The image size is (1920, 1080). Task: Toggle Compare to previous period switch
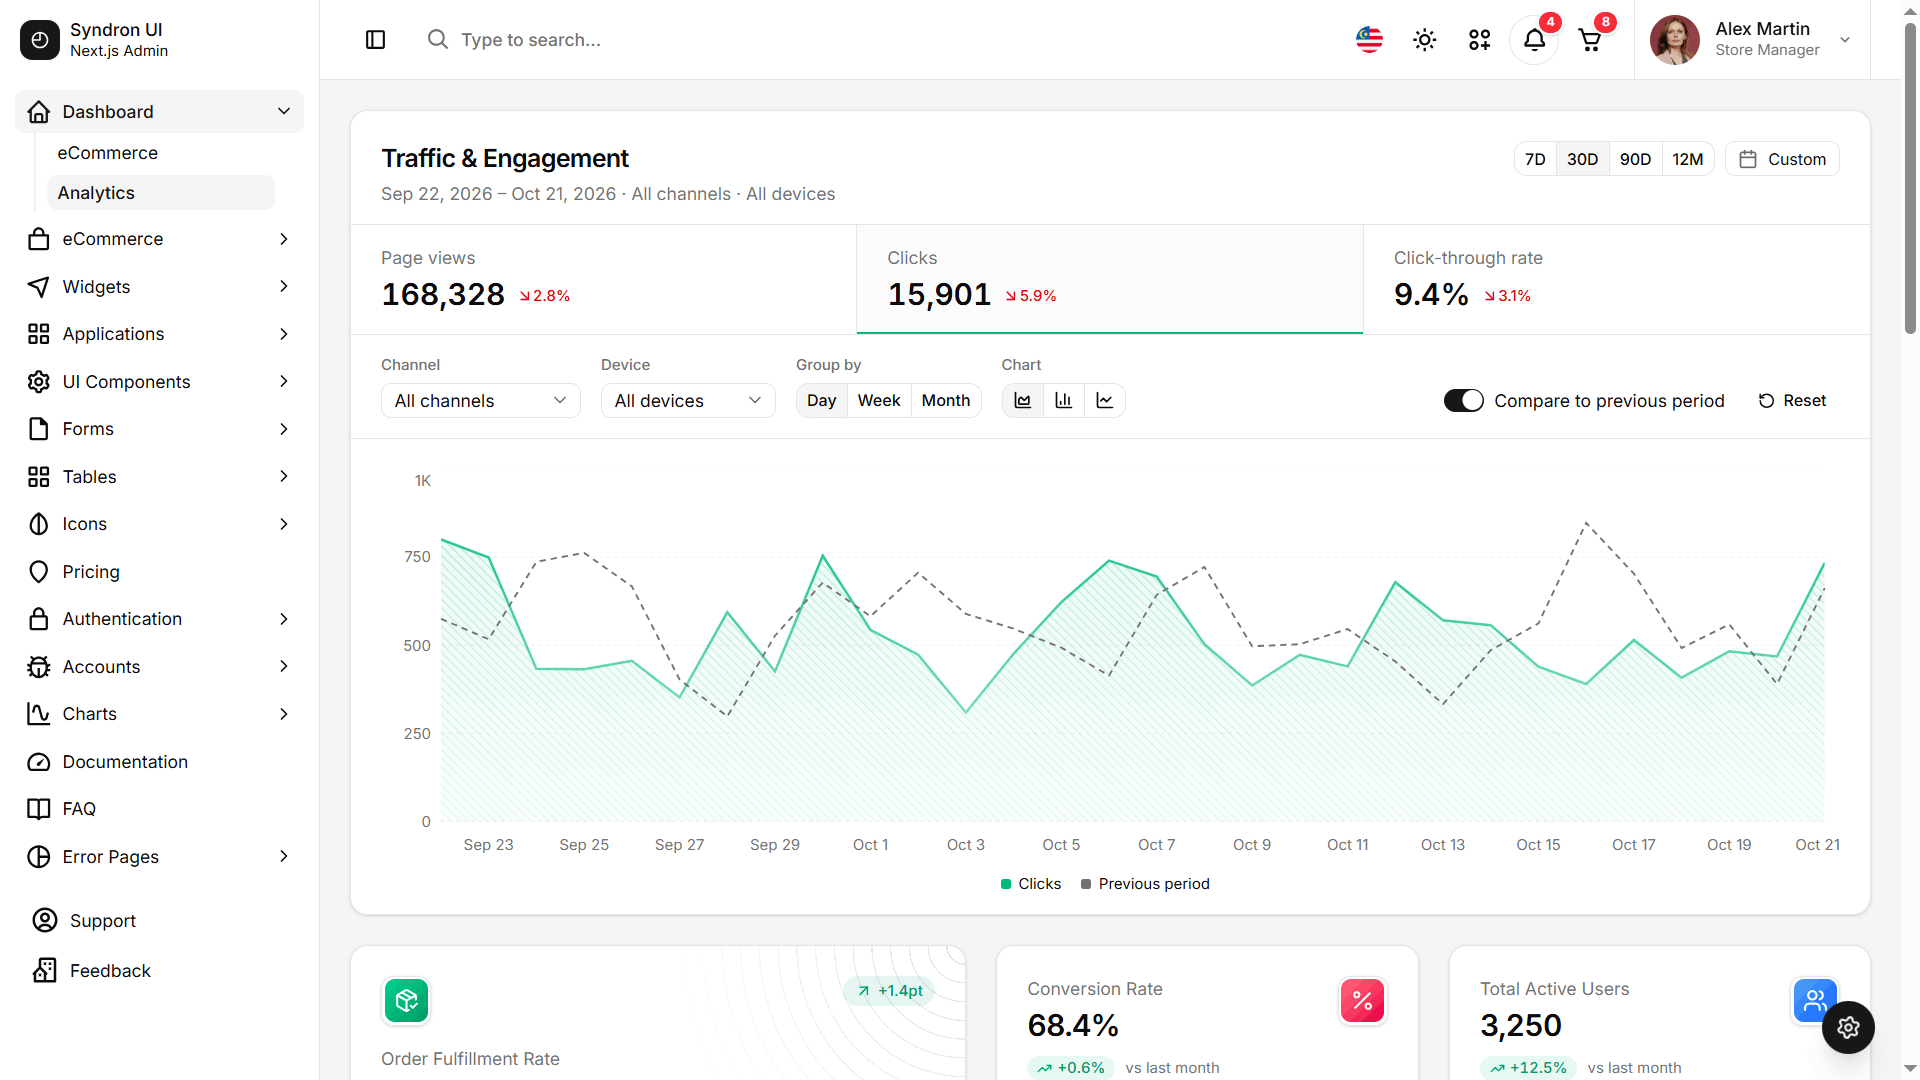[1463, 400]
